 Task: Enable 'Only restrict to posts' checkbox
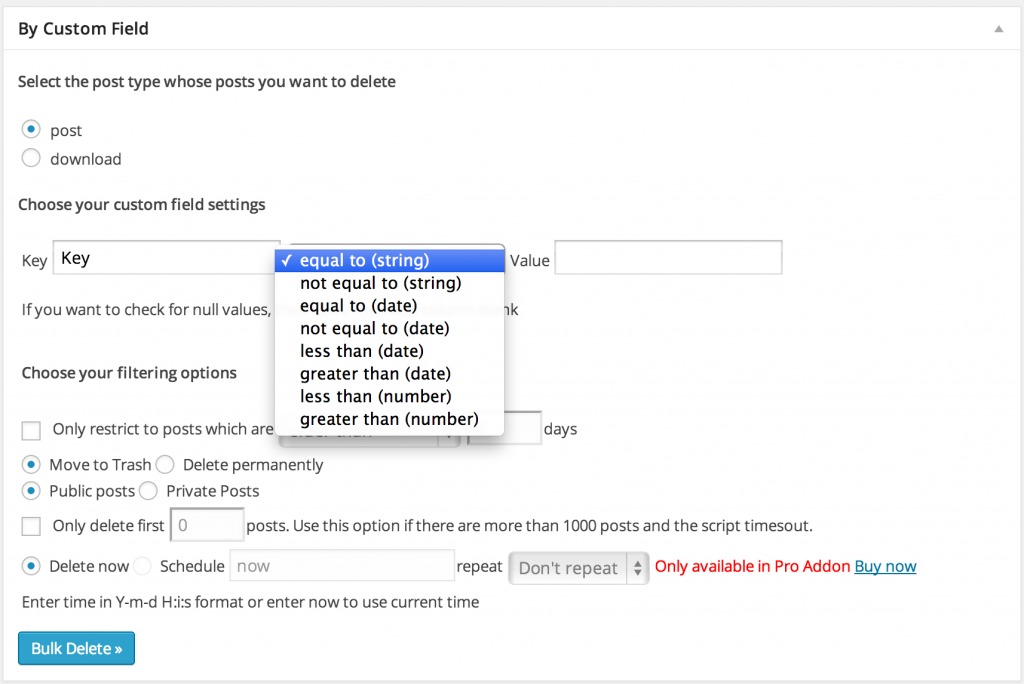pos(30,430)
